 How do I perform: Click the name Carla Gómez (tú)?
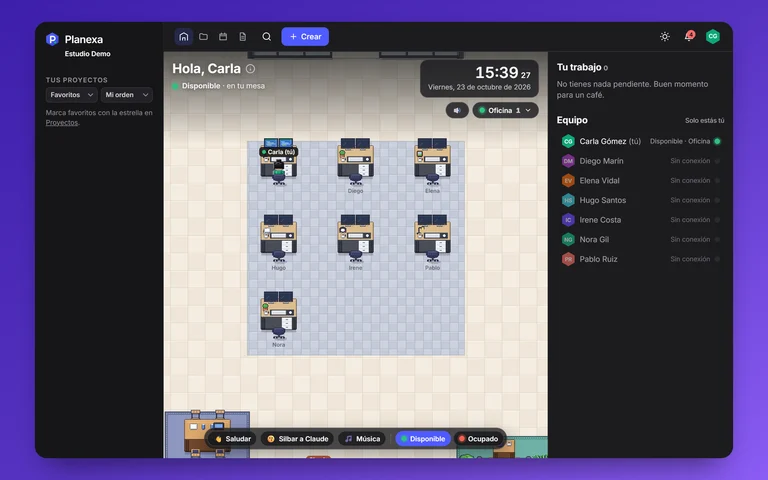tap(610, 141)
